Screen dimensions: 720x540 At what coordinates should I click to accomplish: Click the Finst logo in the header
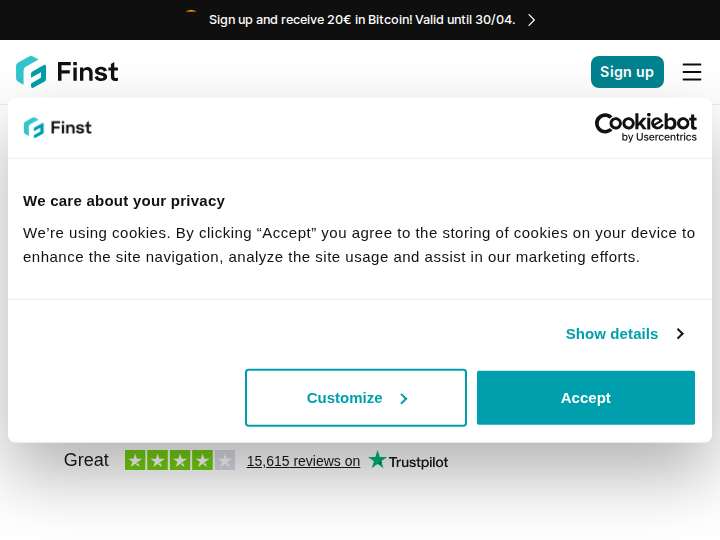pyautogui.click(x=67, y=72)
